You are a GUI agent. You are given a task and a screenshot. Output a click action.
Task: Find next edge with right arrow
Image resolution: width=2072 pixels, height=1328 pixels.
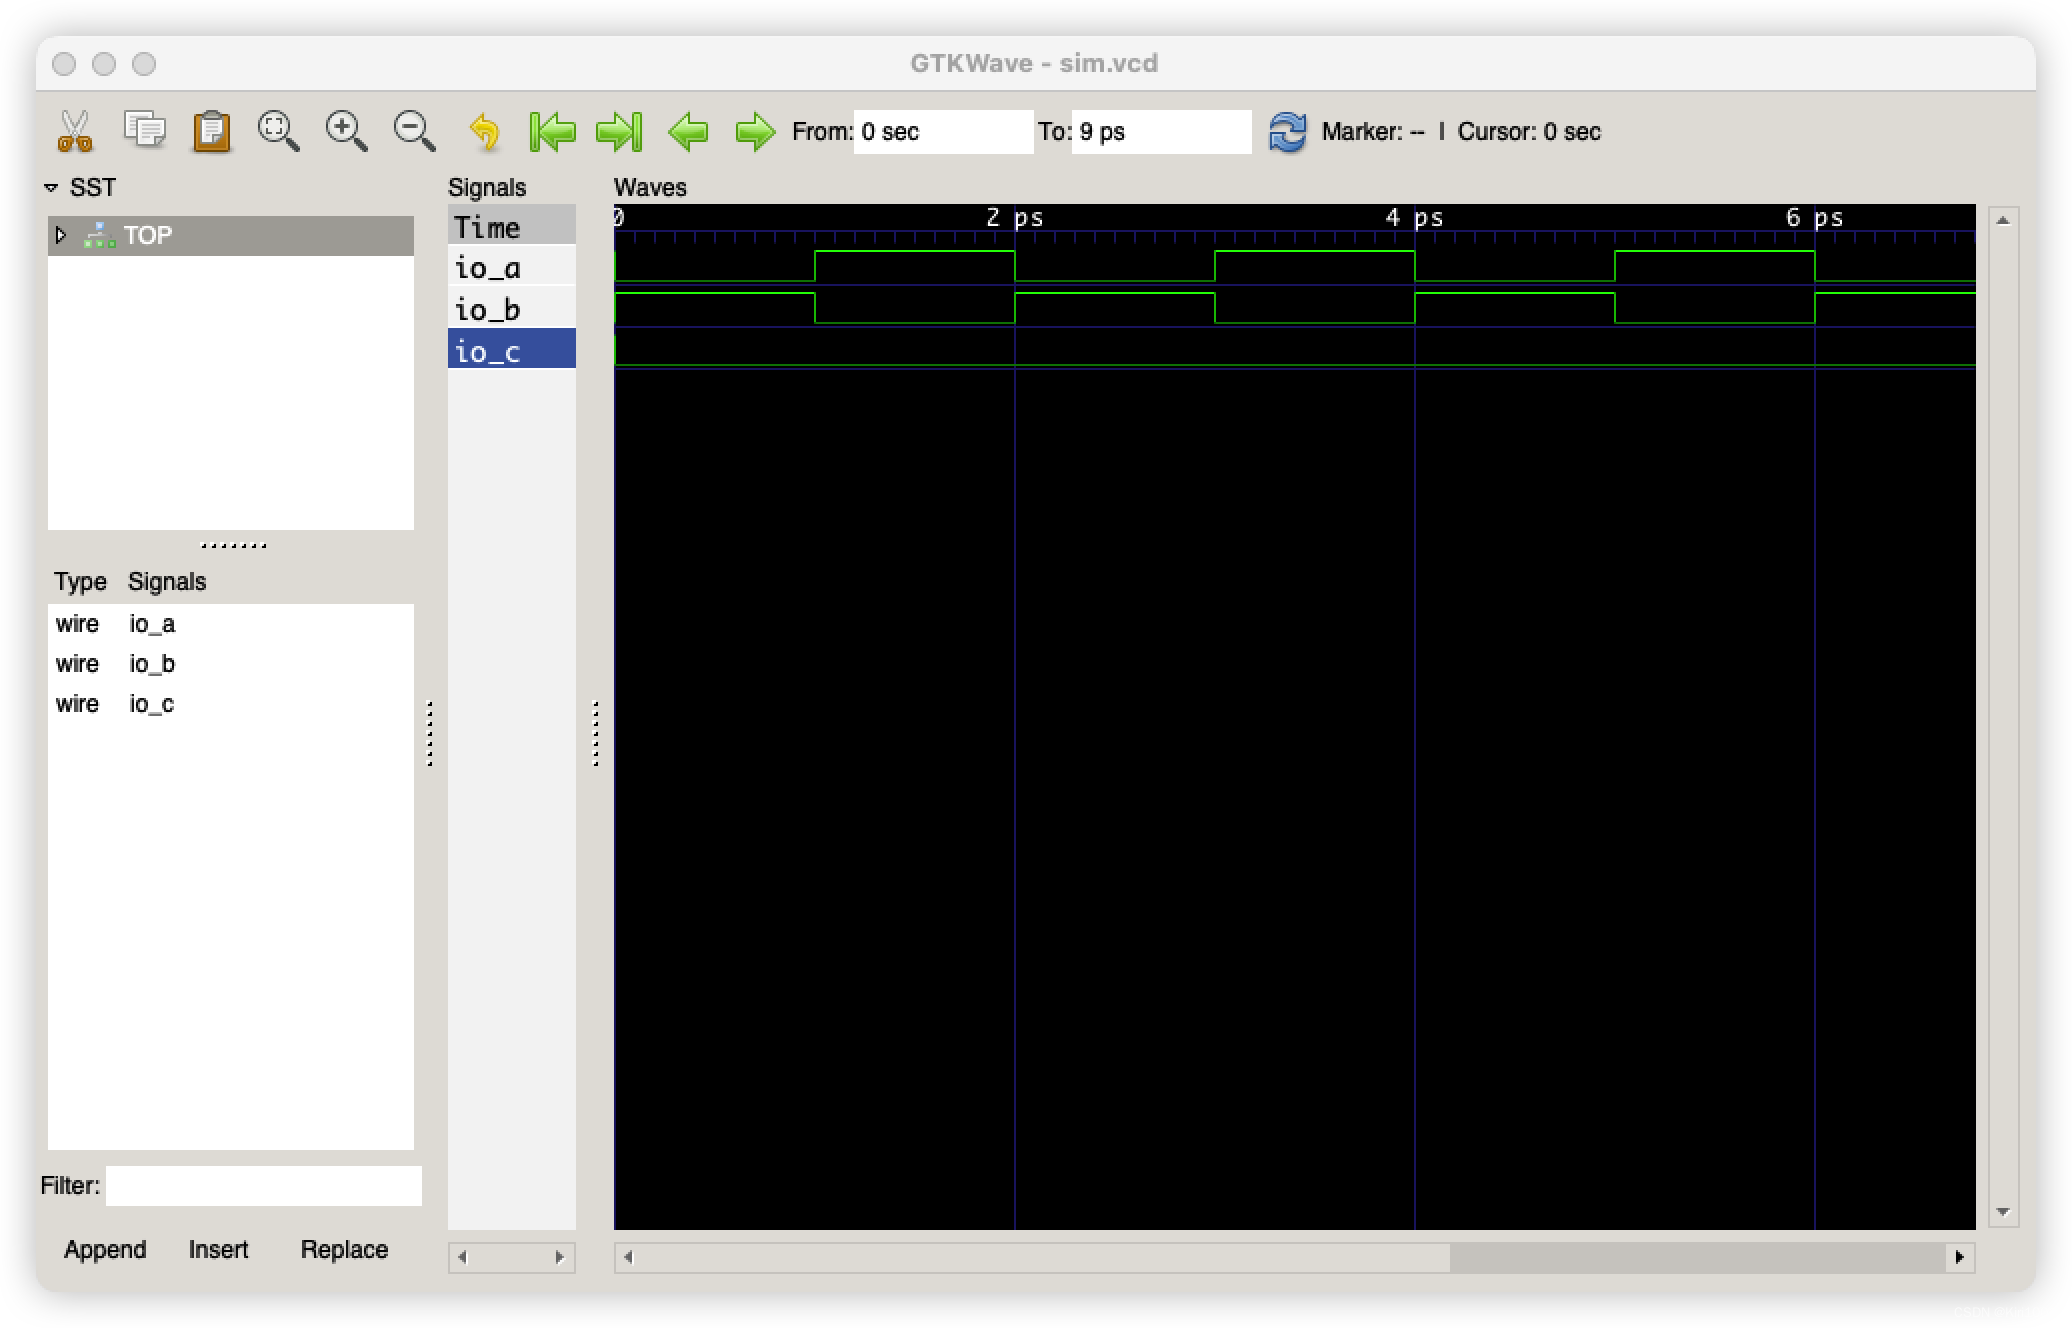755,131
